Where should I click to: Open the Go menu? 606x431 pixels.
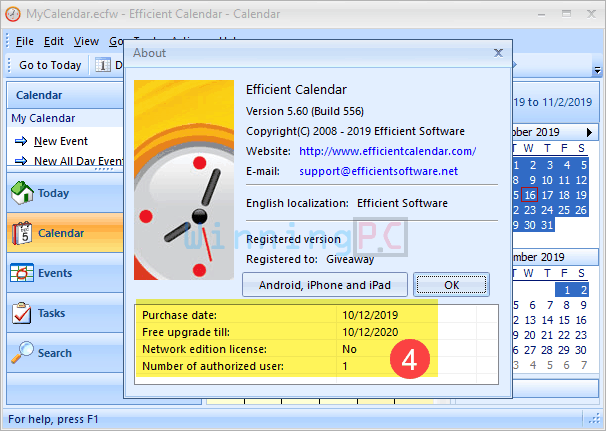tap(116, 41)
